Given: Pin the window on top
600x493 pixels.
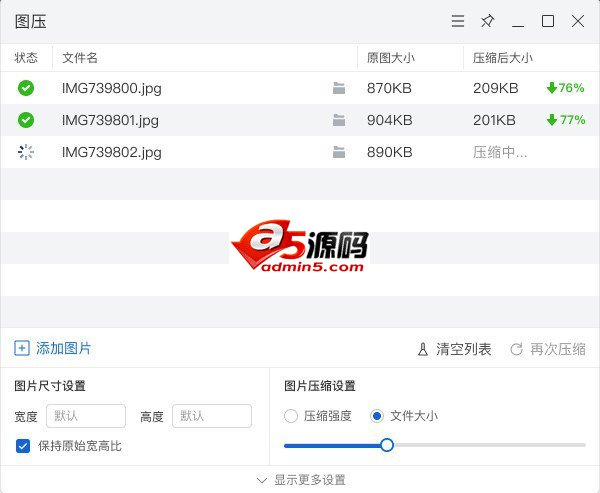Looking at the screenshot, I should (x=488, y=21).
